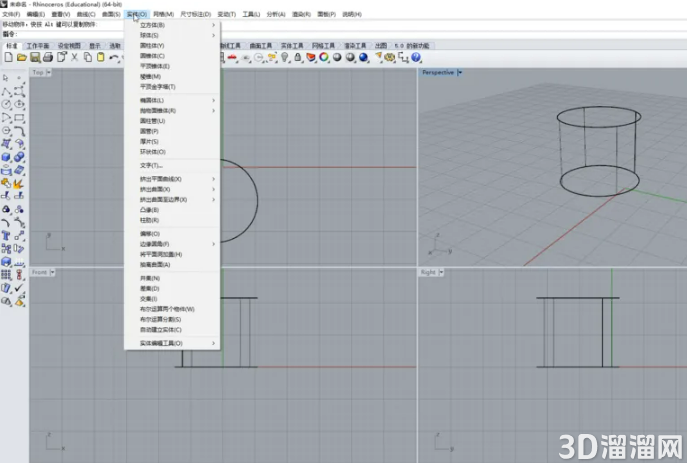Select the Text tool T icon

point(6,236)
